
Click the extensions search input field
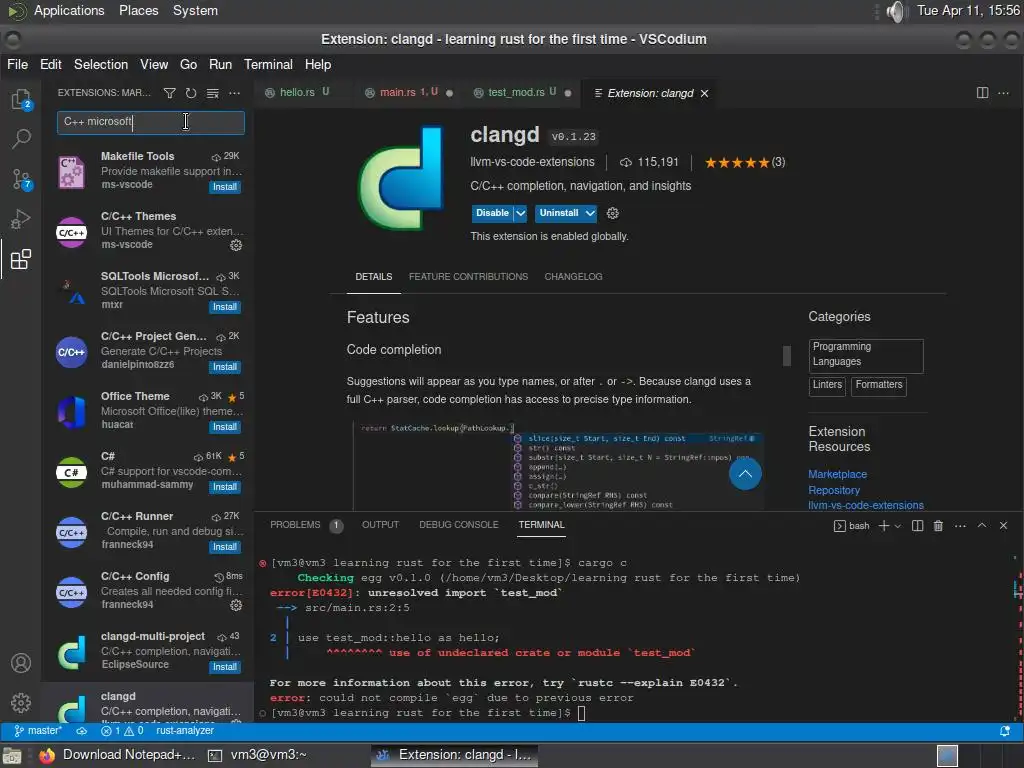151,122
